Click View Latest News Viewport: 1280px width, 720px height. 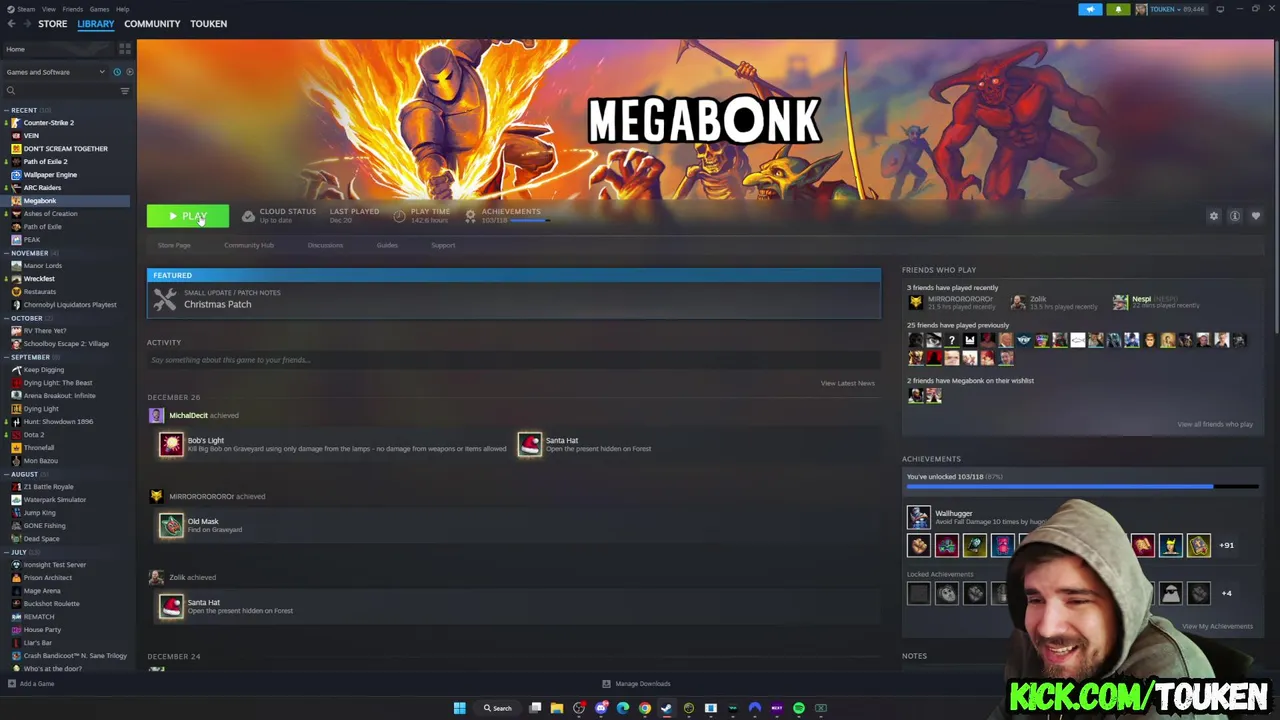click(848, 383)
